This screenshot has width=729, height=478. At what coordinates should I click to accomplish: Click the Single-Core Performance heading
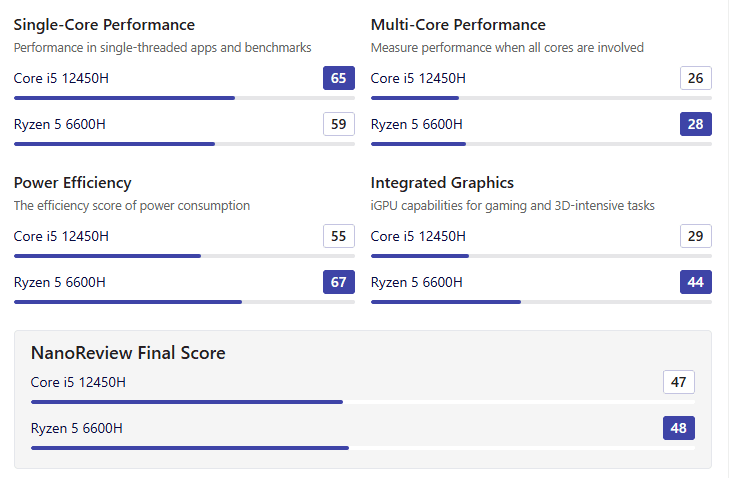(104, 25)
